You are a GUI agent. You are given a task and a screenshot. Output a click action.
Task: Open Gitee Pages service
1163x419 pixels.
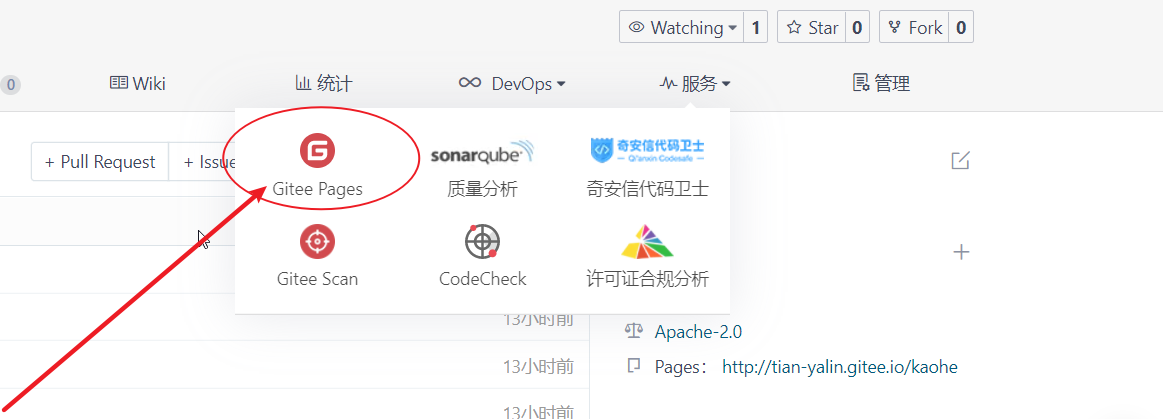[317, 165]
